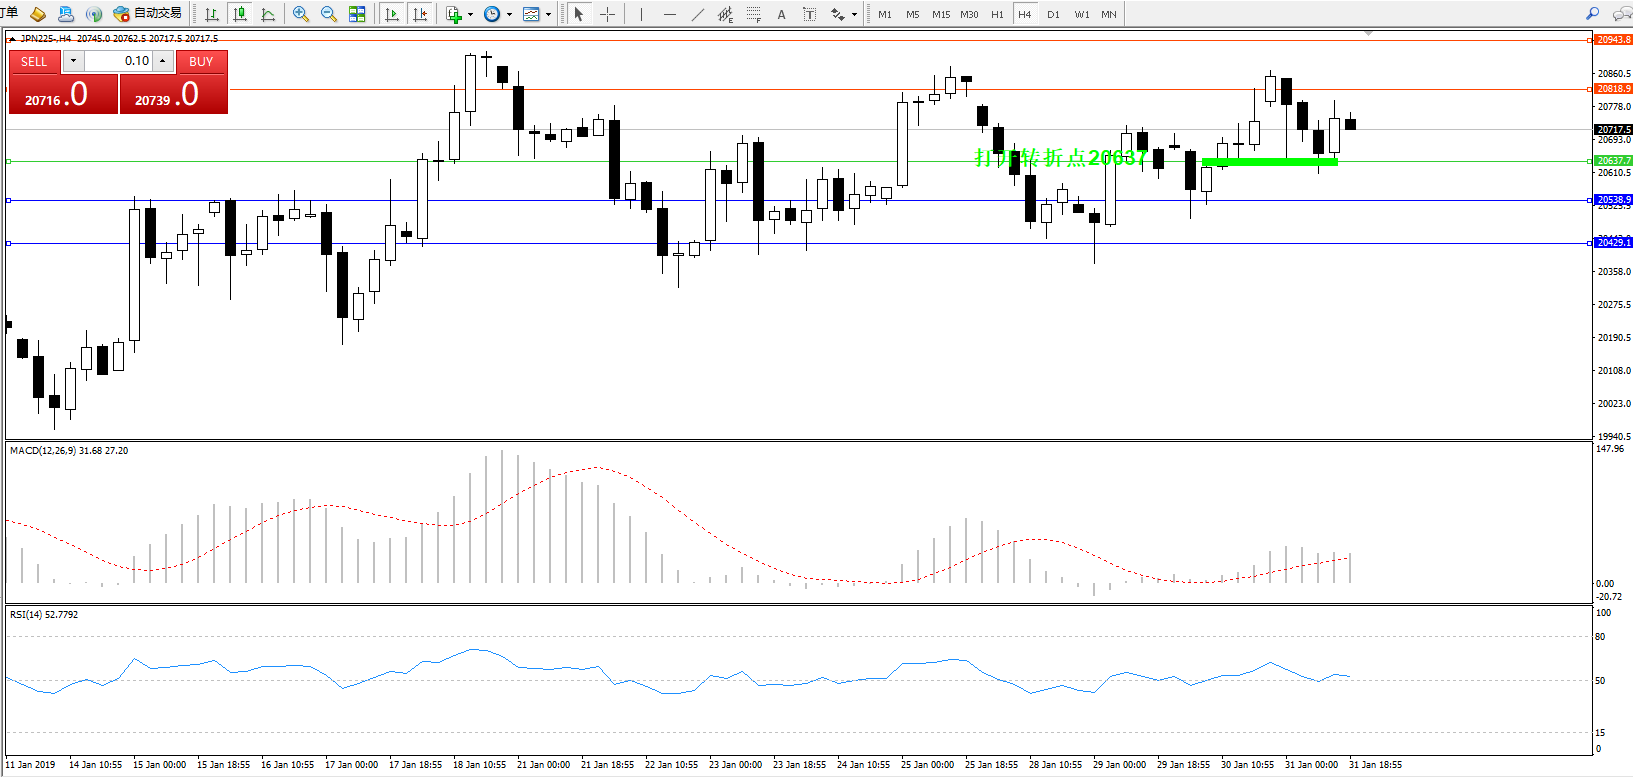Open the Templates dropdown arrow

[548, 14]
